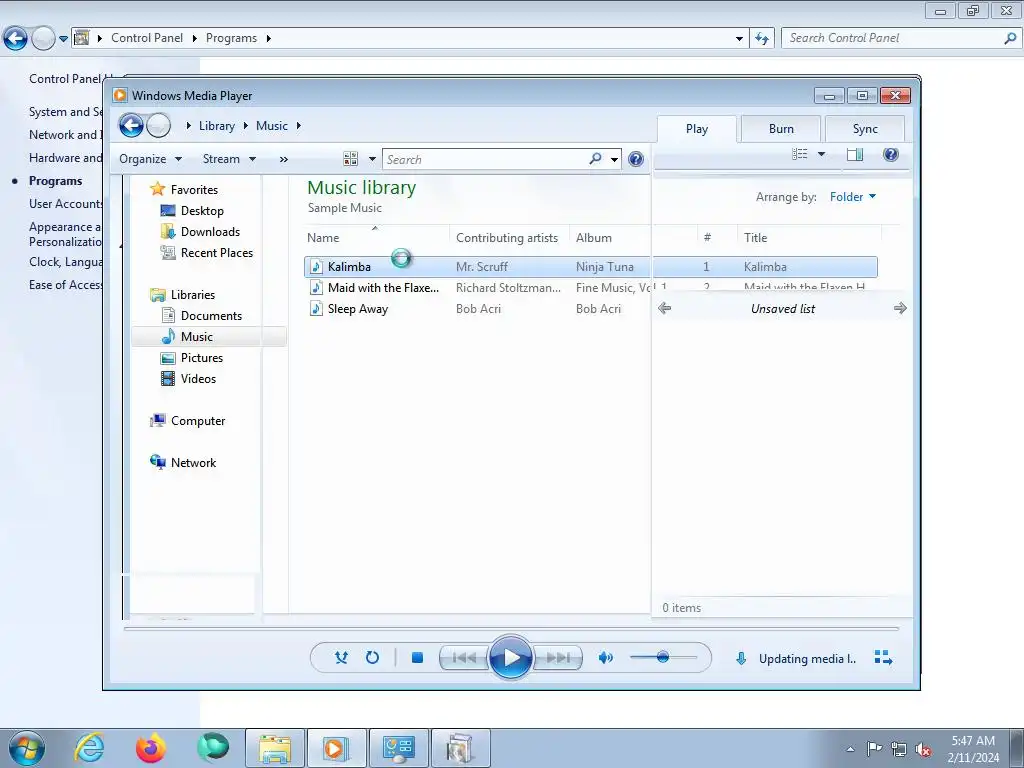Select Favorites in the navigation tree
The height and width of the screenshot is (768, 1024).
[x=194, y=189]
